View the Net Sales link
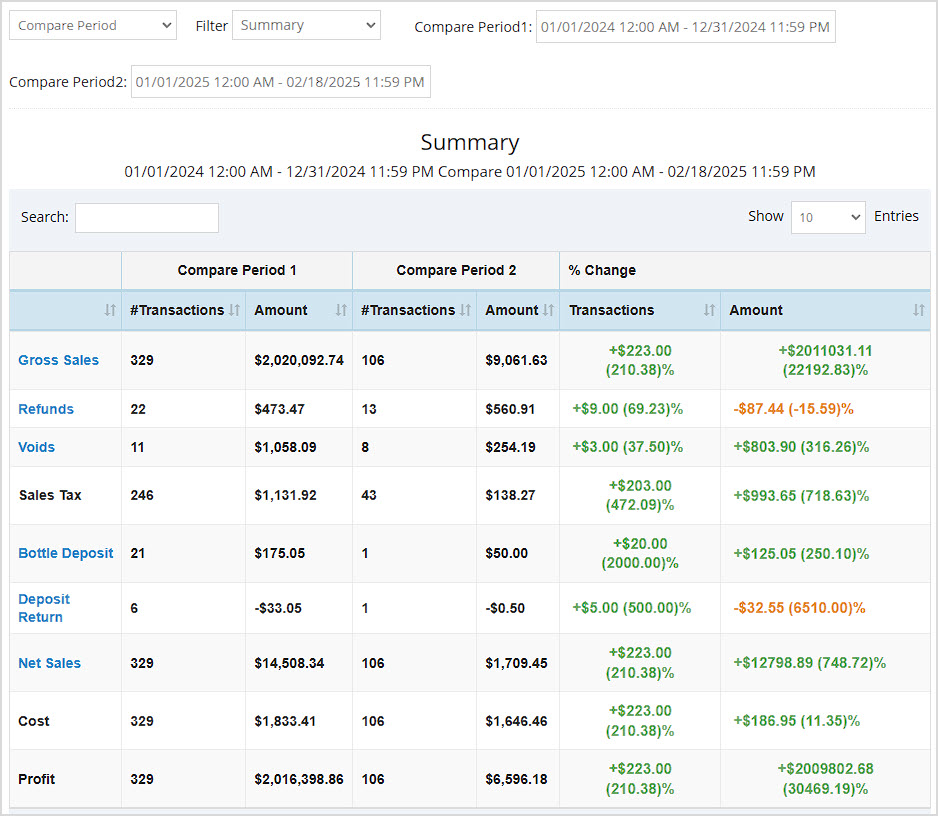This screenshot has height=816, width=938. [49, 663]
